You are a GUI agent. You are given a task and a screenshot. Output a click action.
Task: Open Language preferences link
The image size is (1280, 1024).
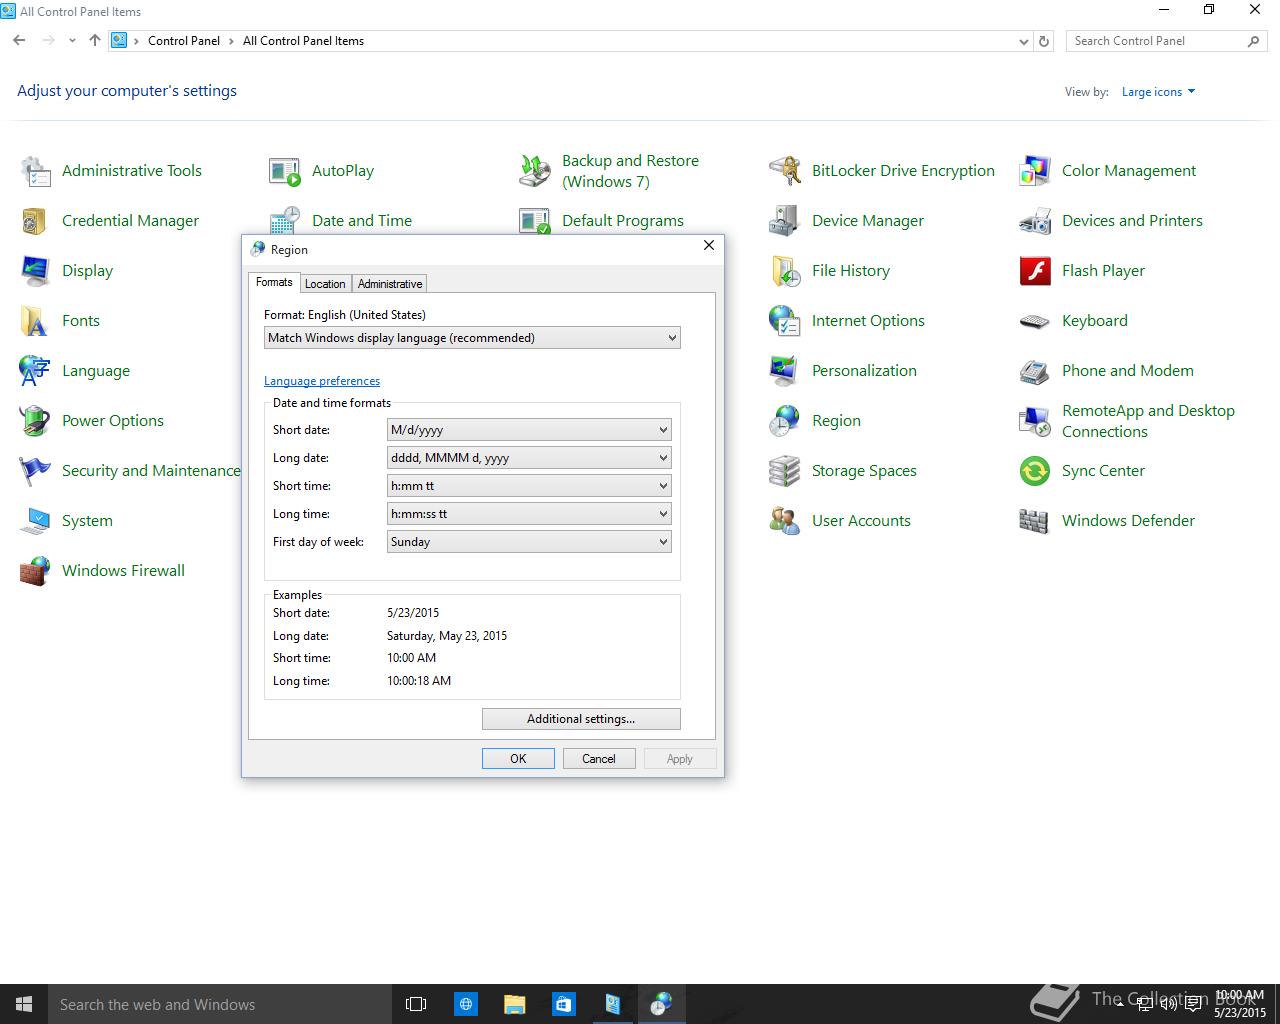click(322, 381)
